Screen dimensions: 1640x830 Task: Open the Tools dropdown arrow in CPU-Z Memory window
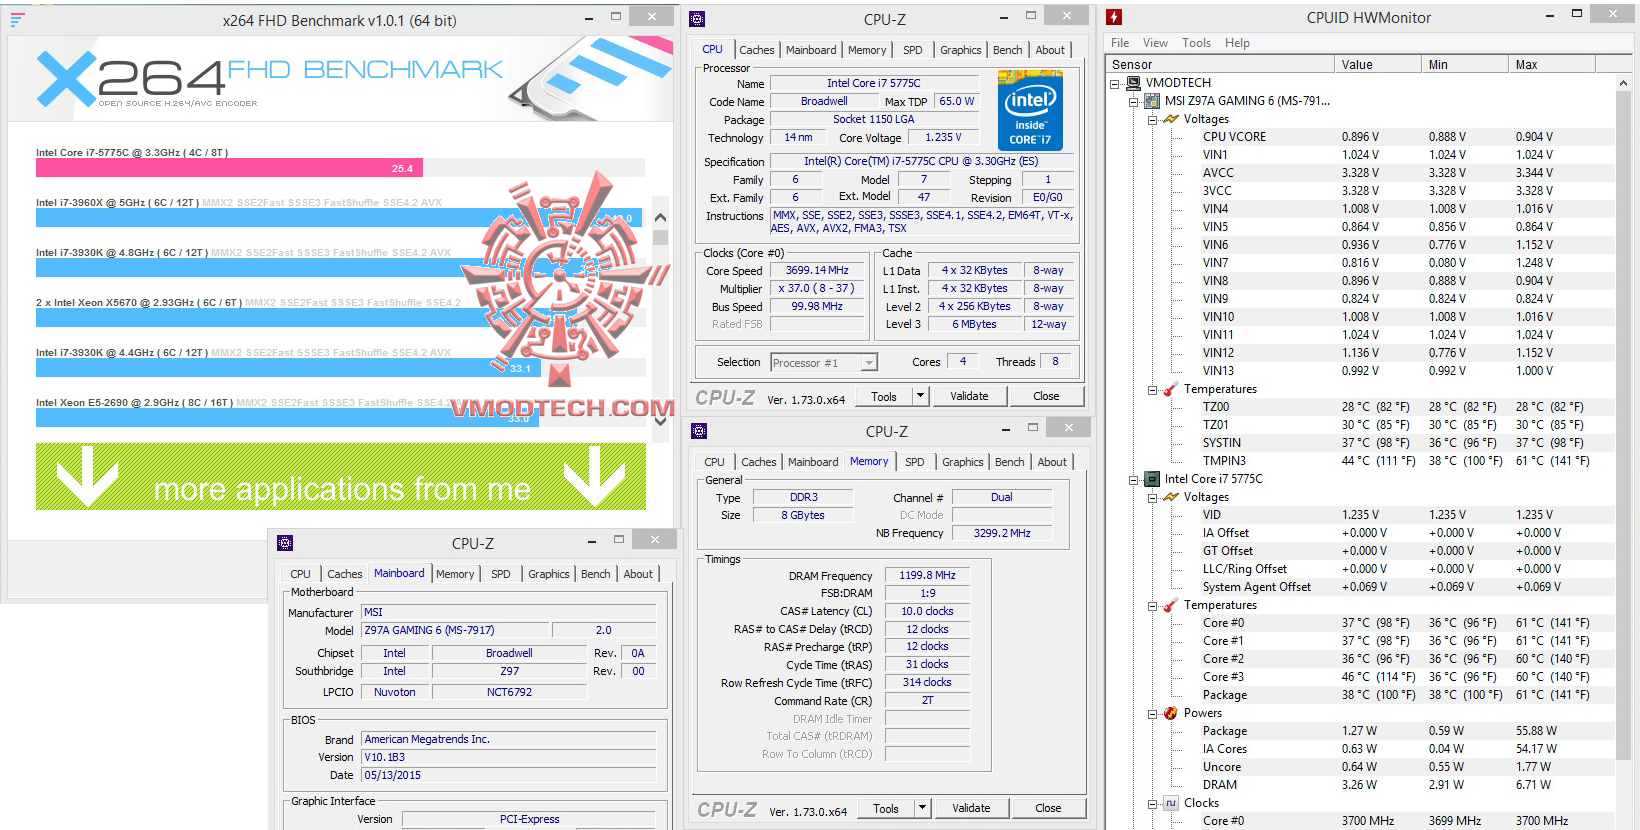click(922, 808)
